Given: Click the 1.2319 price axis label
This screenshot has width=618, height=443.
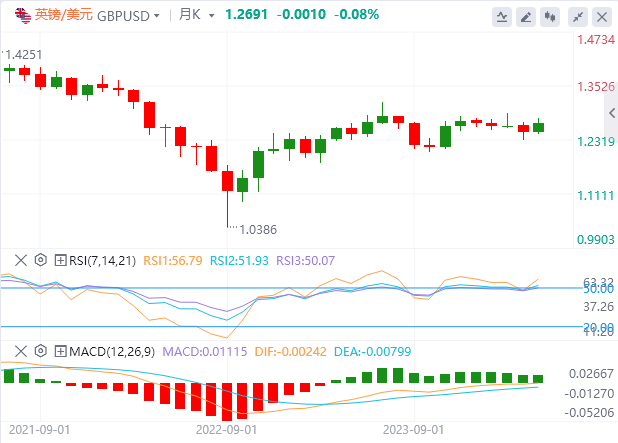Looking at the screenshot, I should point(596,141).
